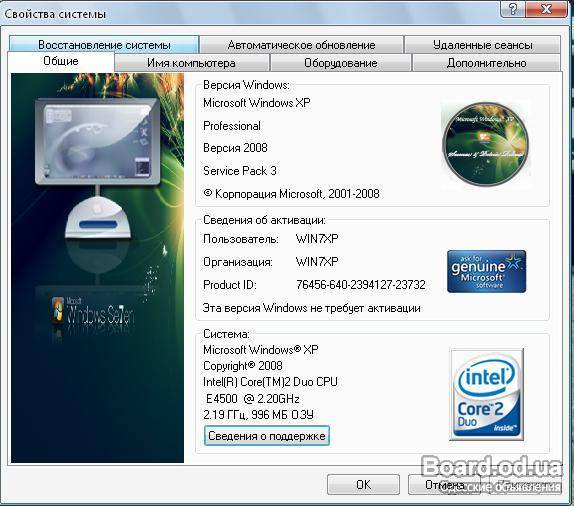The width and height of the screenshot is (574, 506).
Task: Switch to the Восстановление системы tab
Action: 104,45
